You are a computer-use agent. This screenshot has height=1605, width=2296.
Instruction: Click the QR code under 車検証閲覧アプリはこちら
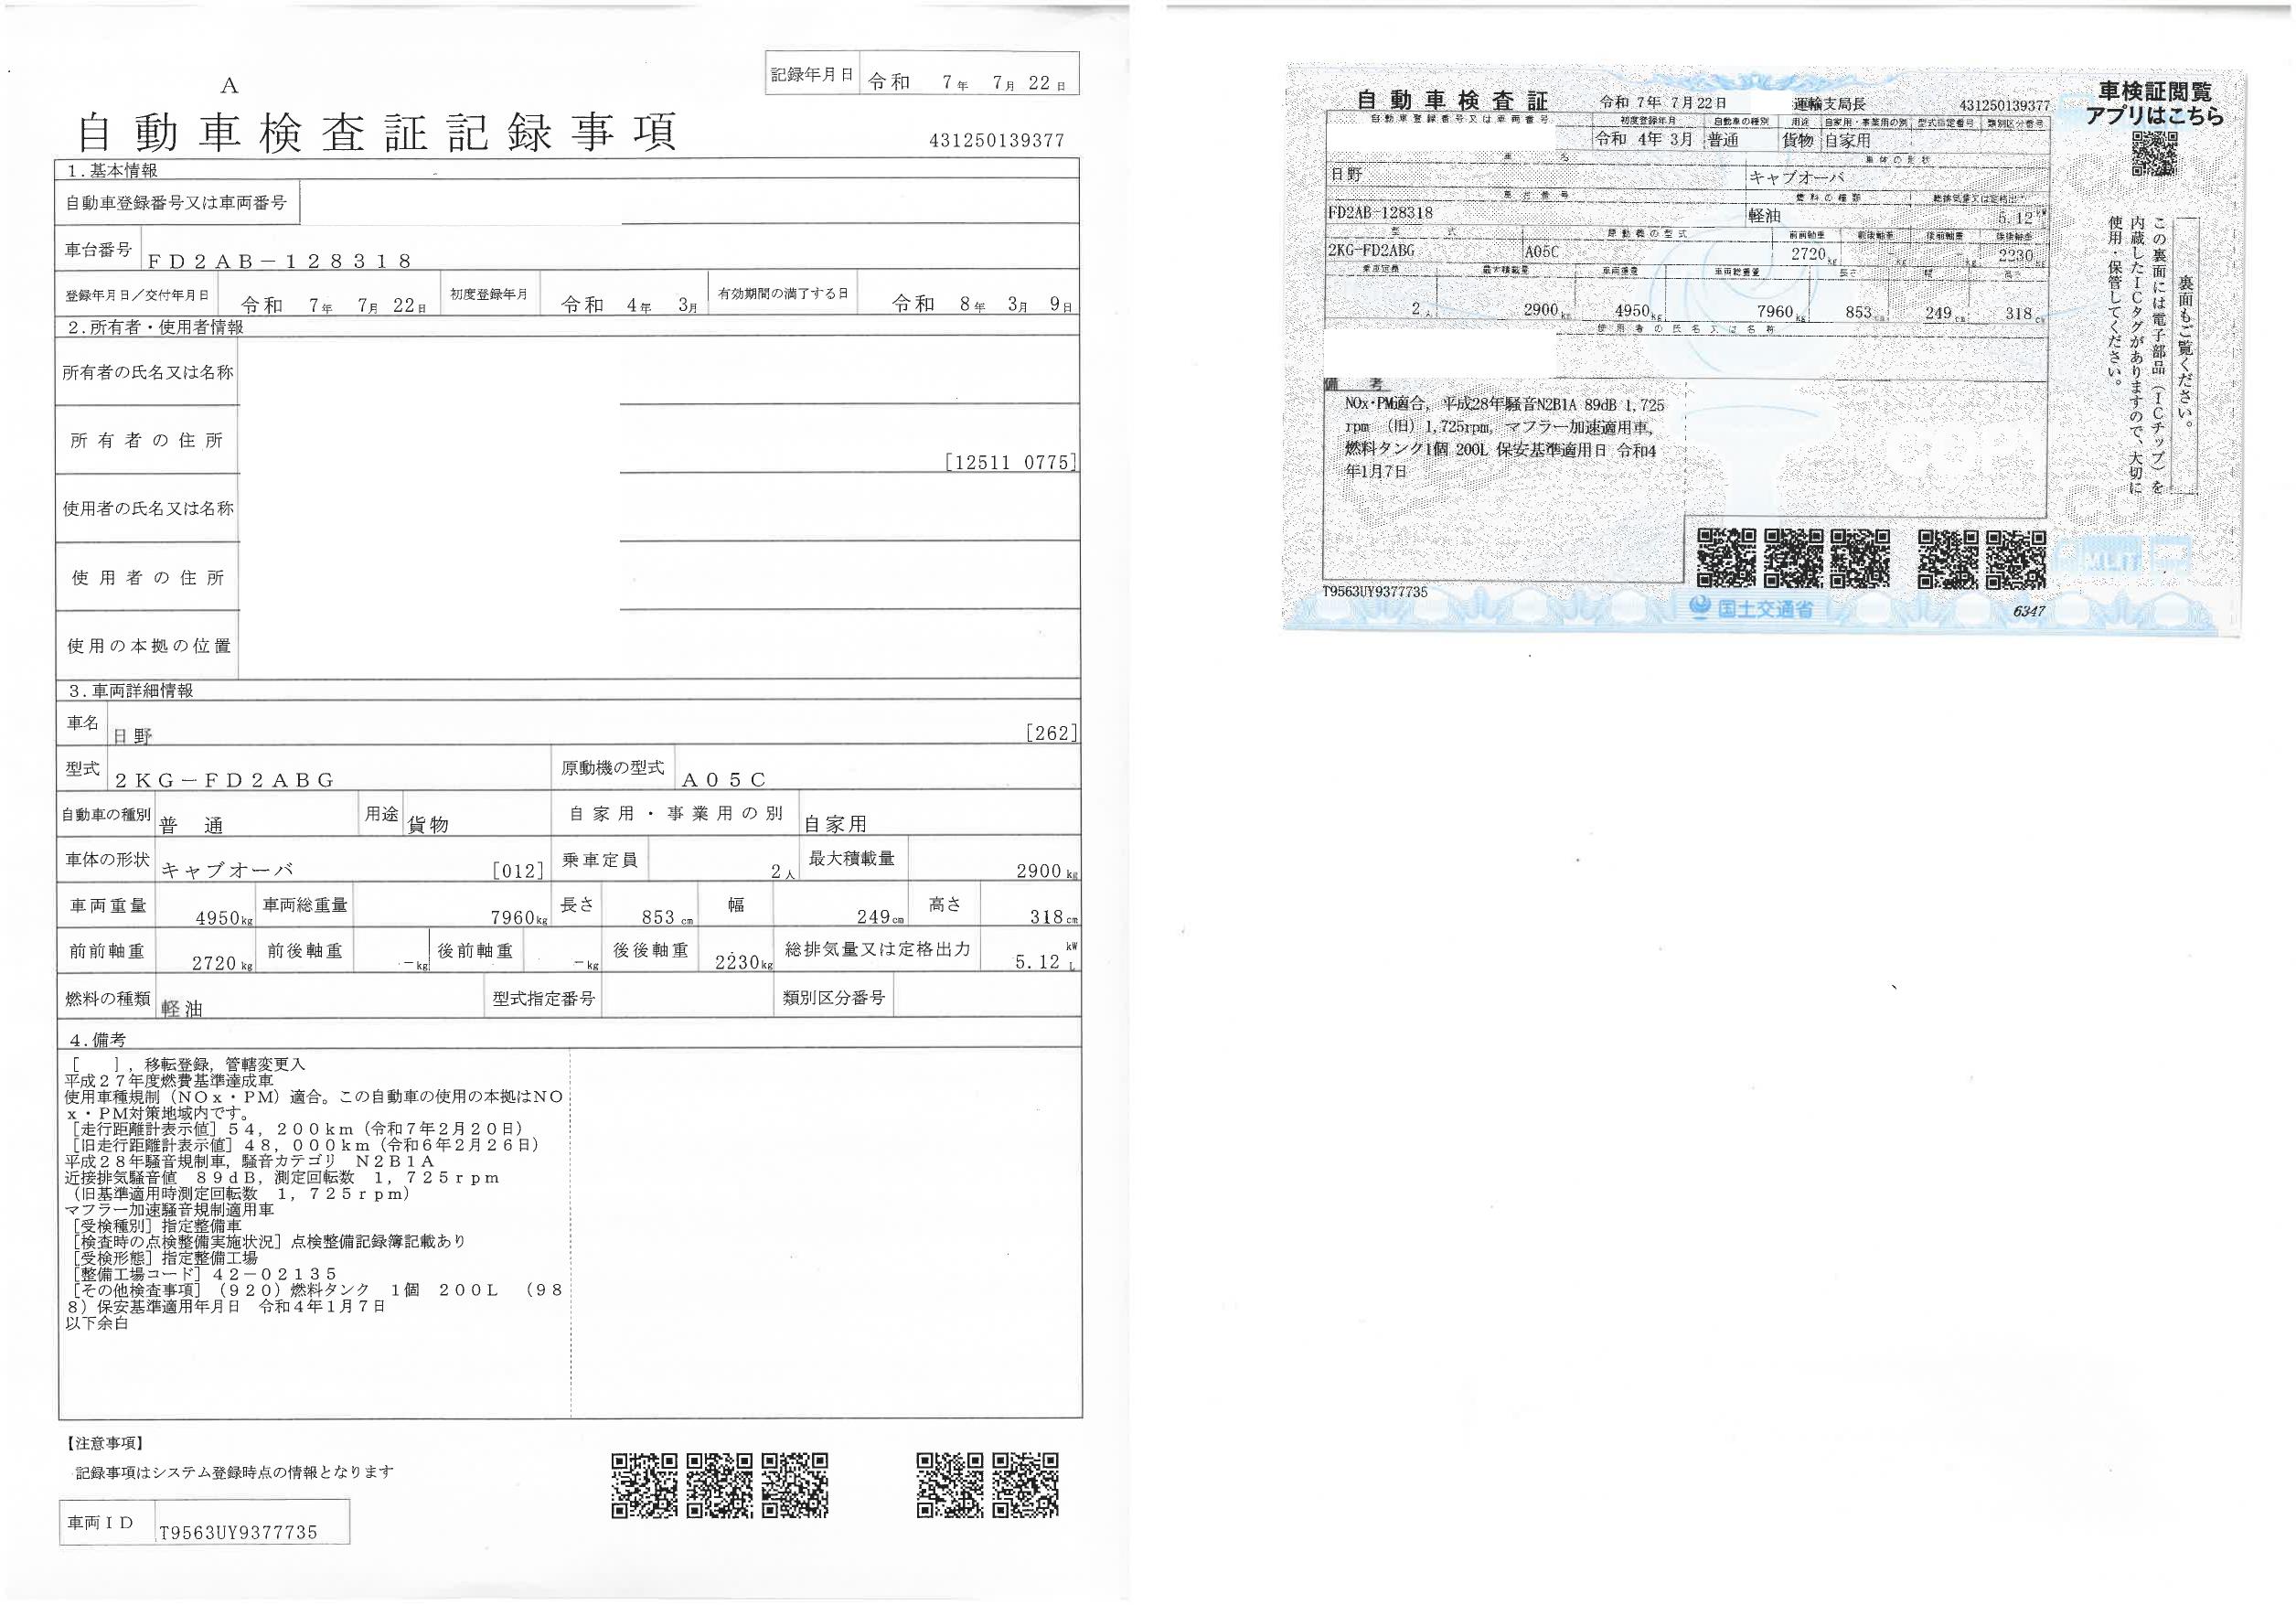(2154, 154)
